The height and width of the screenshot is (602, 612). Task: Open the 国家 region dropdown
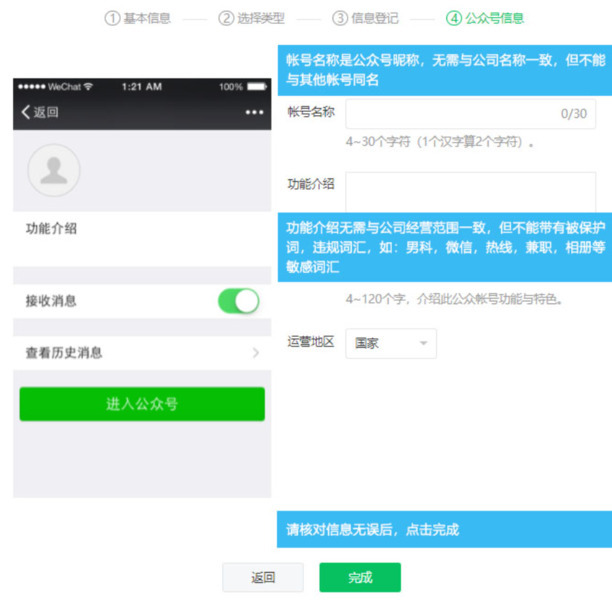[391, 343]
